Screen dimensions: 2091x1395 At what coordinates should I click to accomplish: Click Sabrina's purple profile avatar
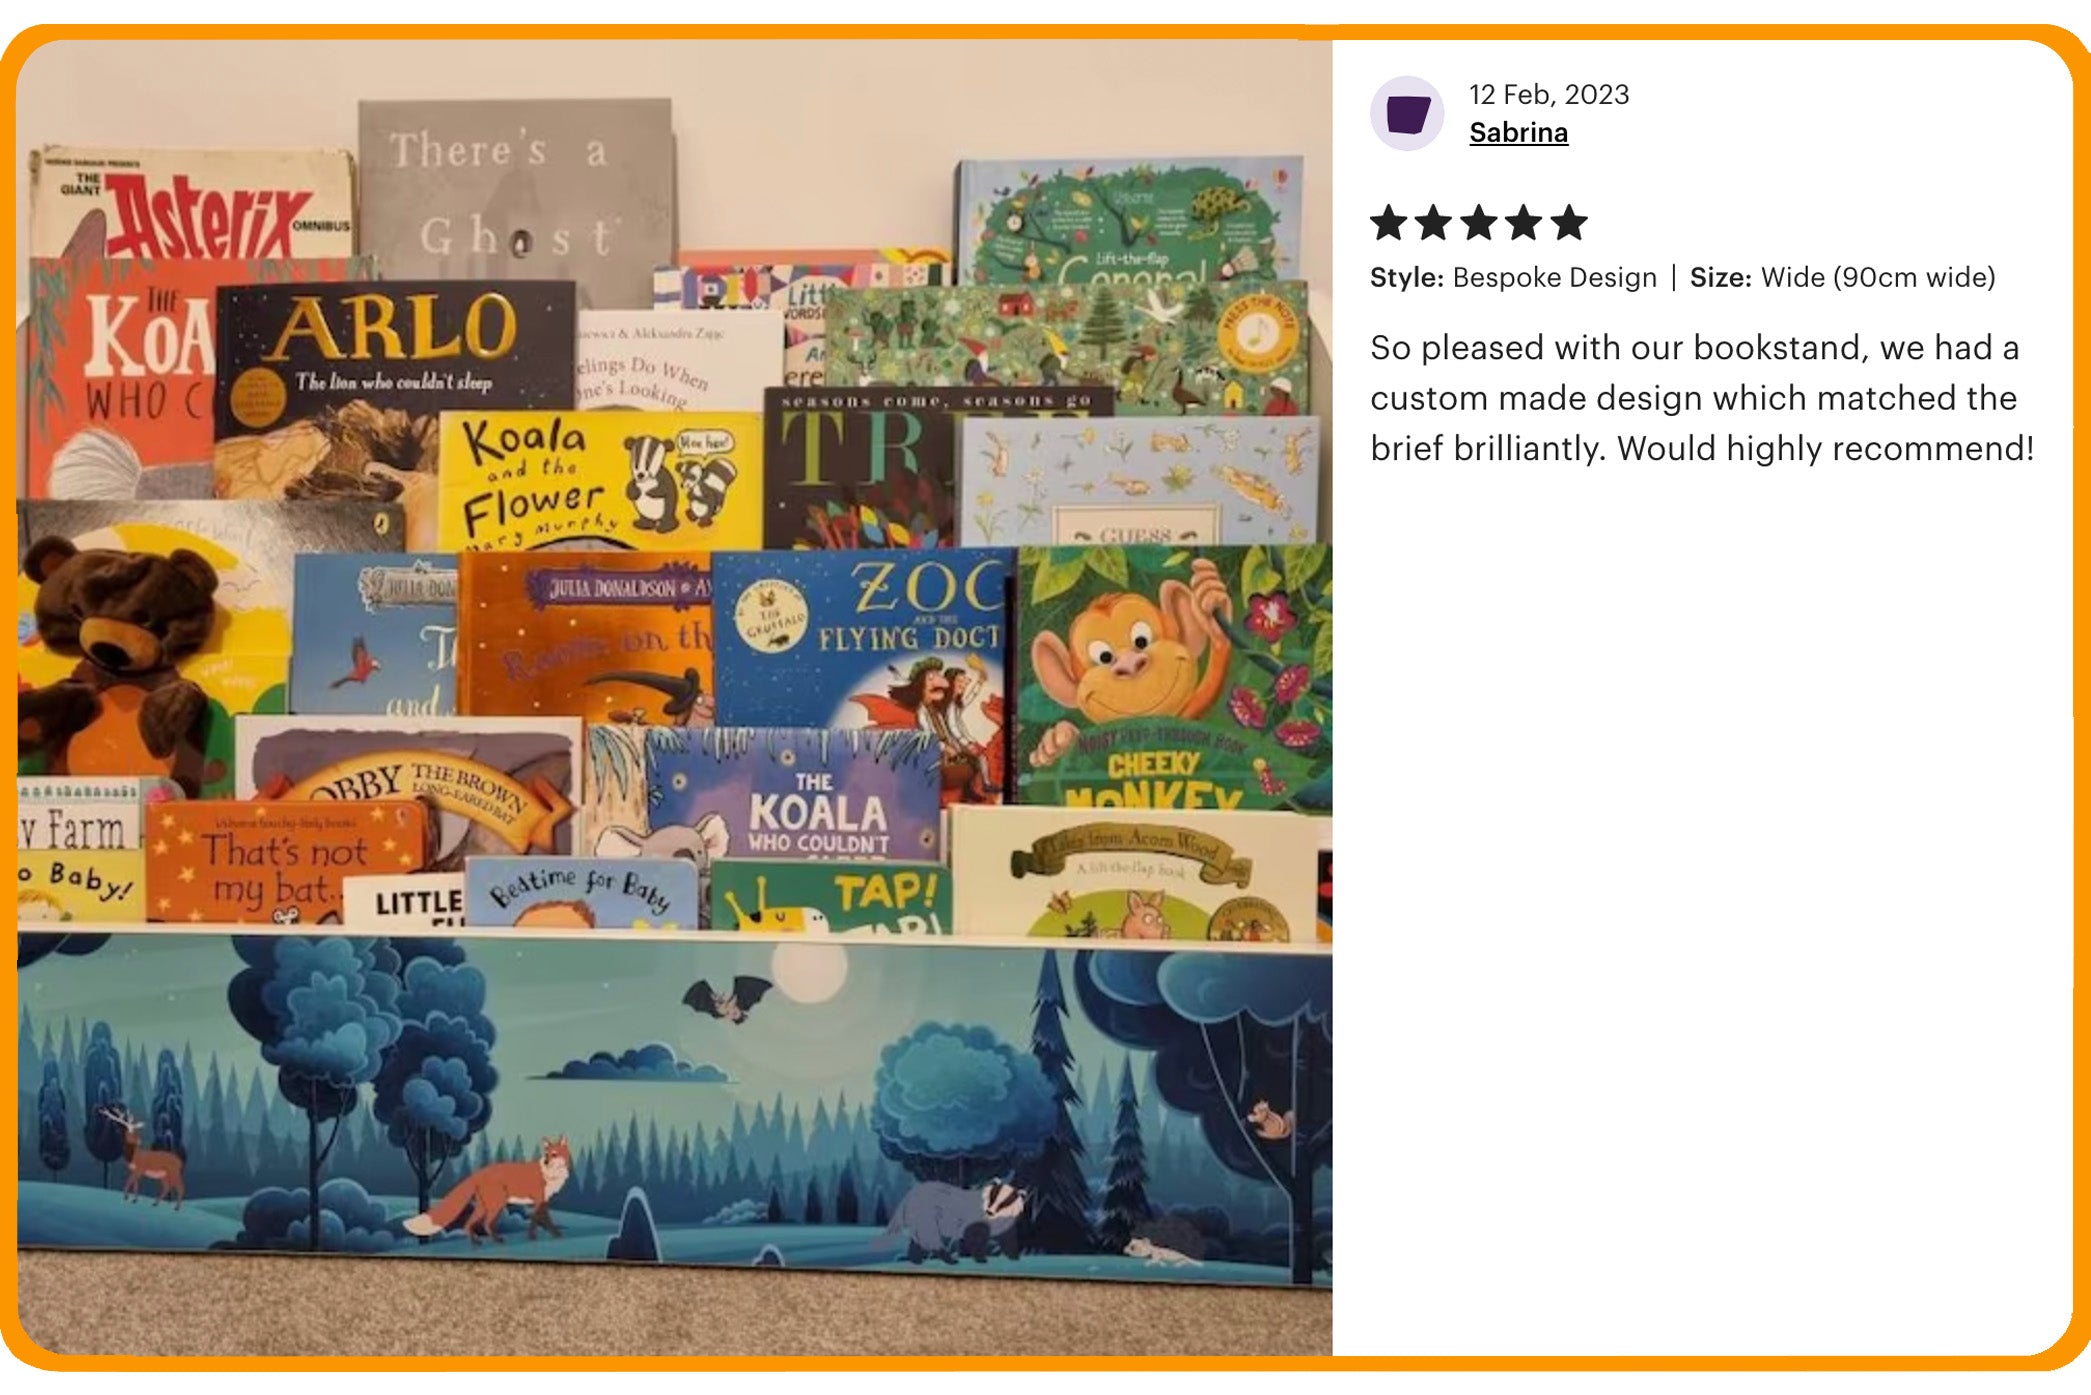coord(1406,113)
